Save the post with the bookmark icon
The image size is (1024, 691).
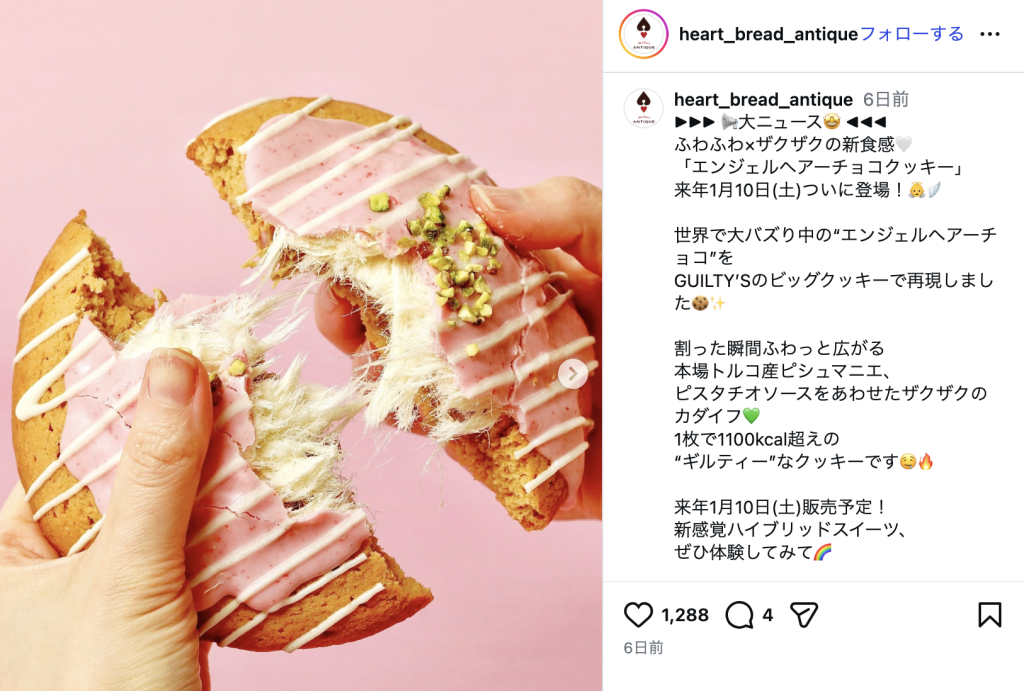pos(989,615)
